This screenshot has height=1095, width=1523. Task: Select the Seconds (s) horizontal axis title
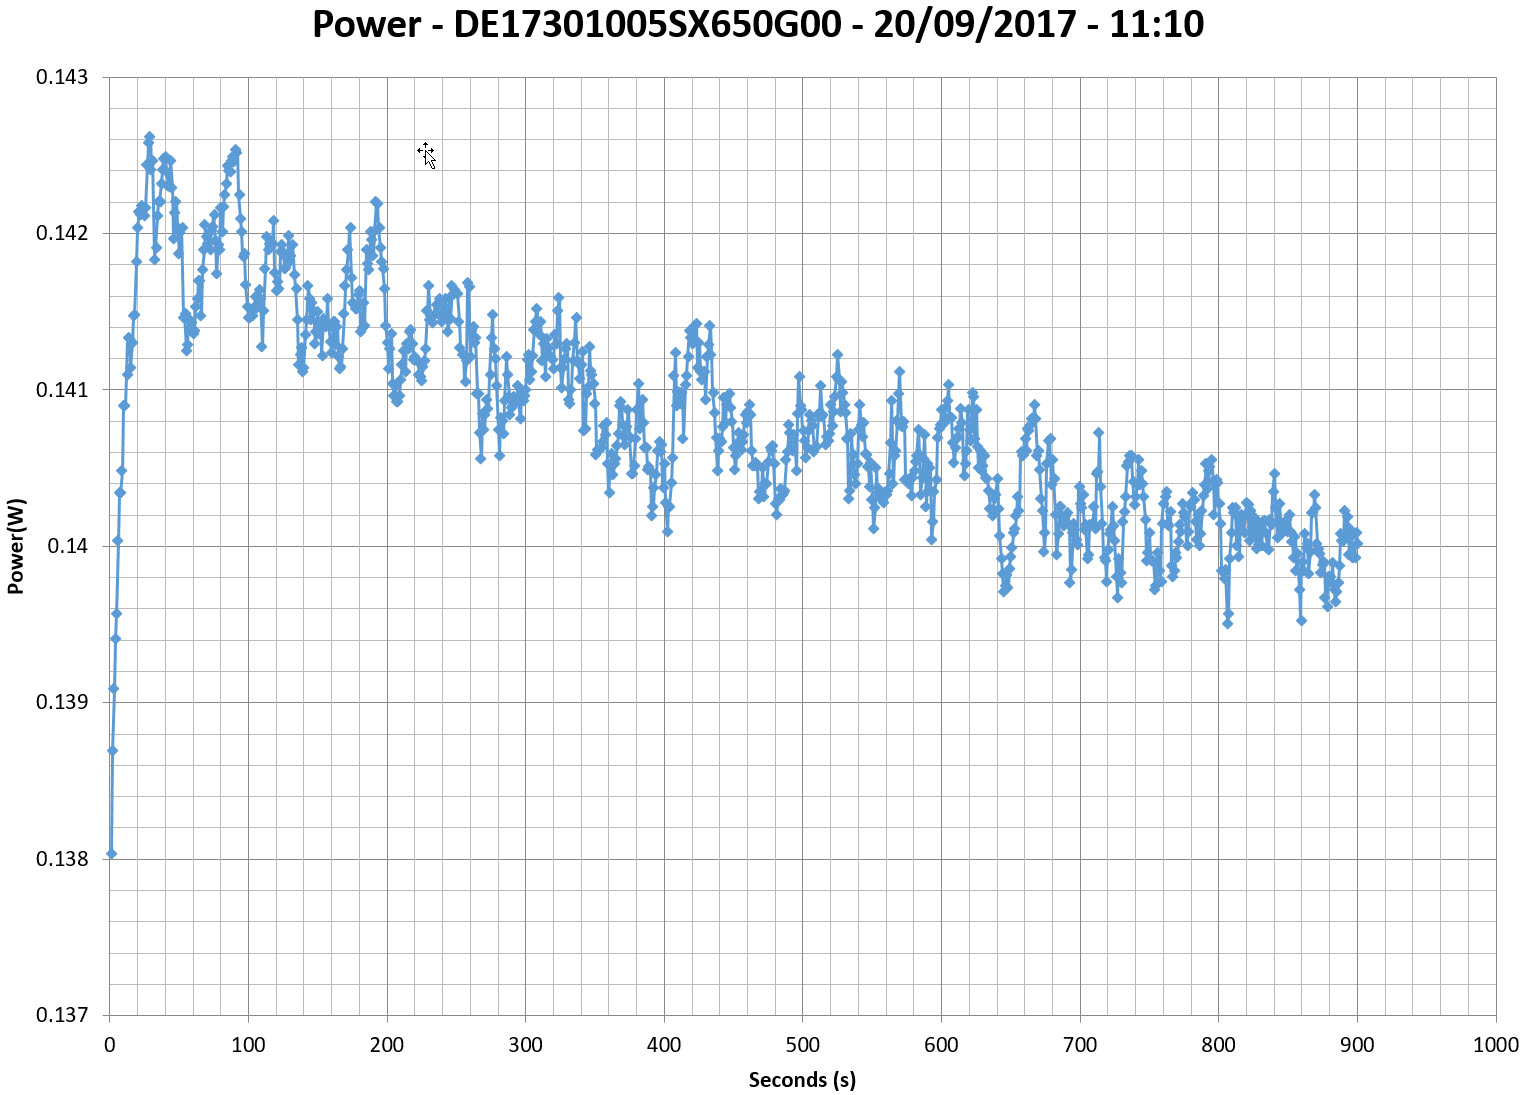click(x=802, y=1080)
